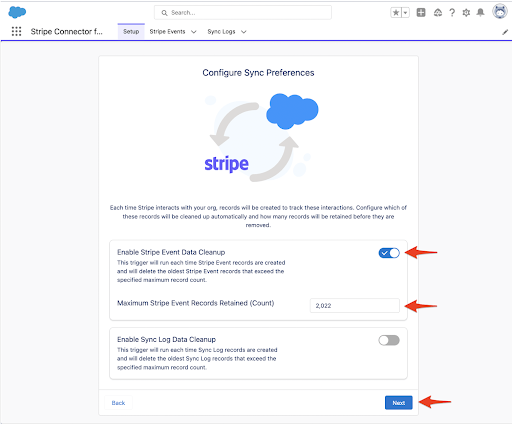Screen dimensions: 512x425
Task: Open the Trailhead guidance icon
Action: pos(437,13)
